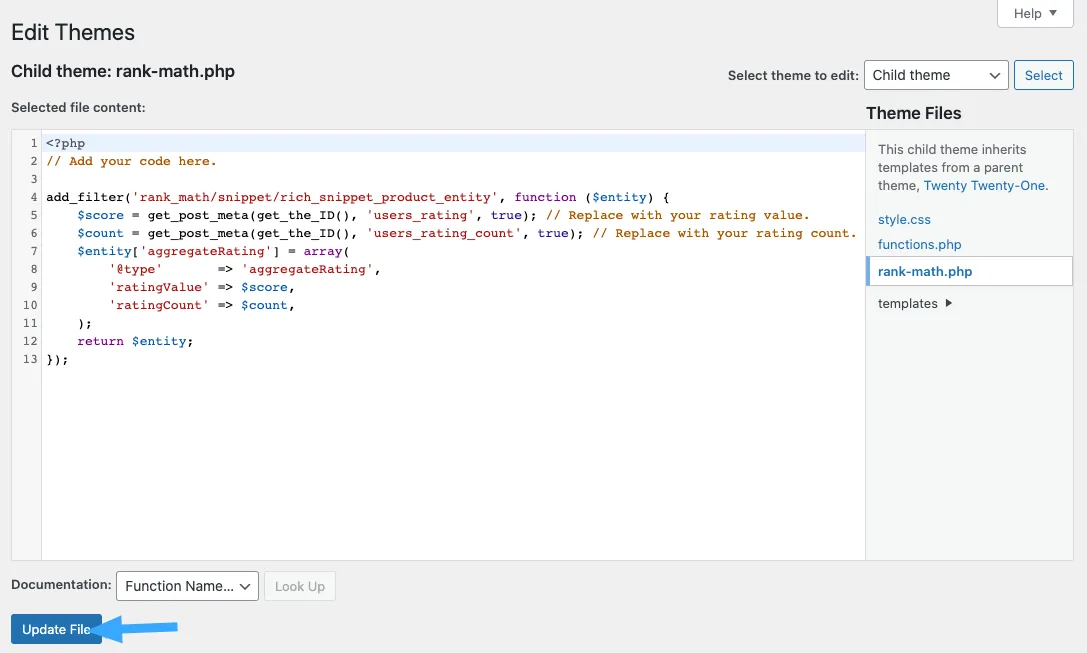This screenshot has height=653, width=1087.
Task: Click the closing '});' on line 13
Action: point(57,360)
